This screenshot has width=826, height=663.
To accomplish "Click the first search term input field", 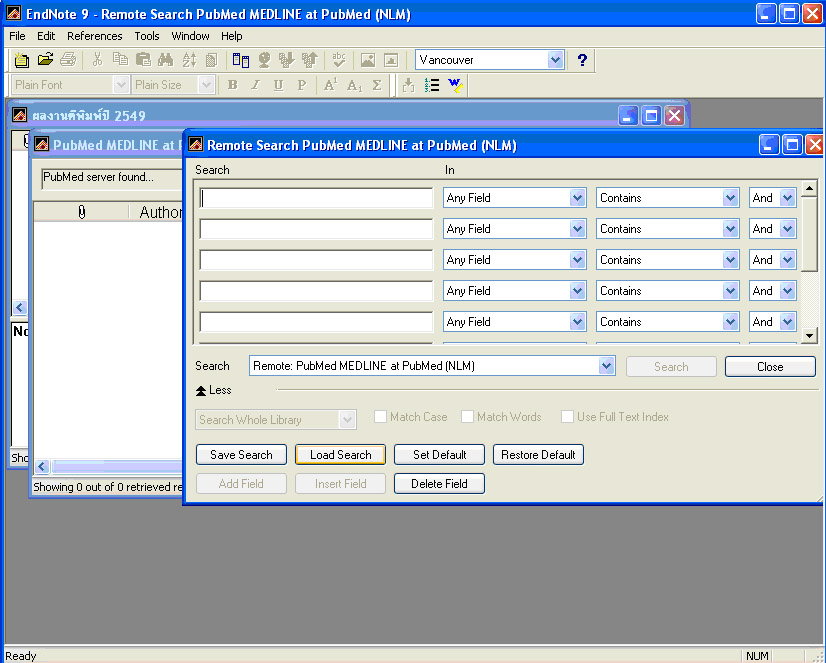I will pyautogui.click(x=316, y=198).
